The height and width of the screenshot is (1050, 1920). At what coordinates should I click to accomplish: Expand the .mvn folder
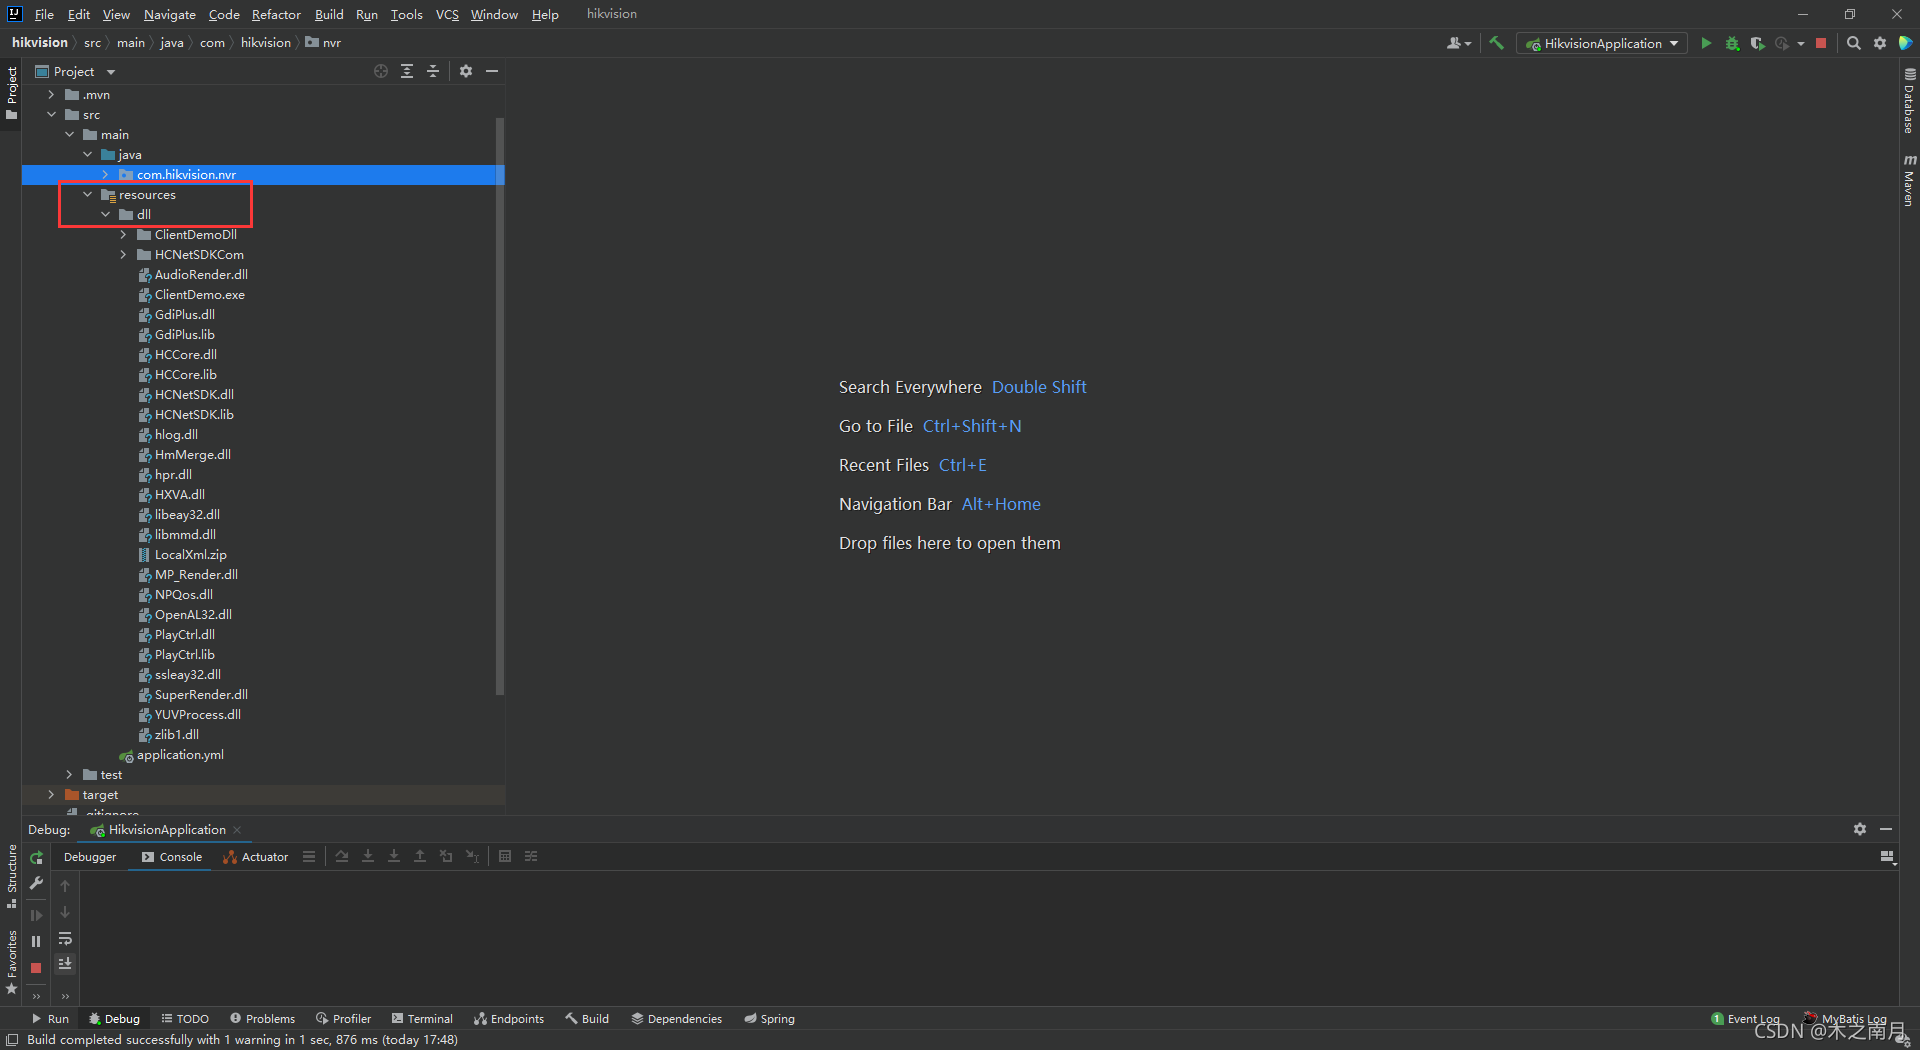point(51,95)
